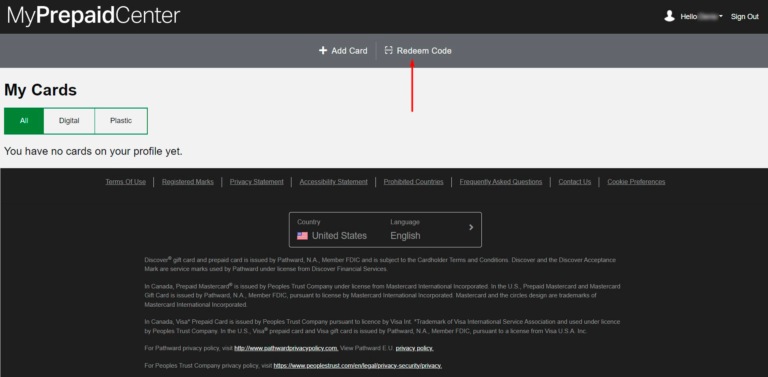This screenshot has height=377, width=768.
Task: Switch to the Plastic cards tab
Action: tap(120, 121)
